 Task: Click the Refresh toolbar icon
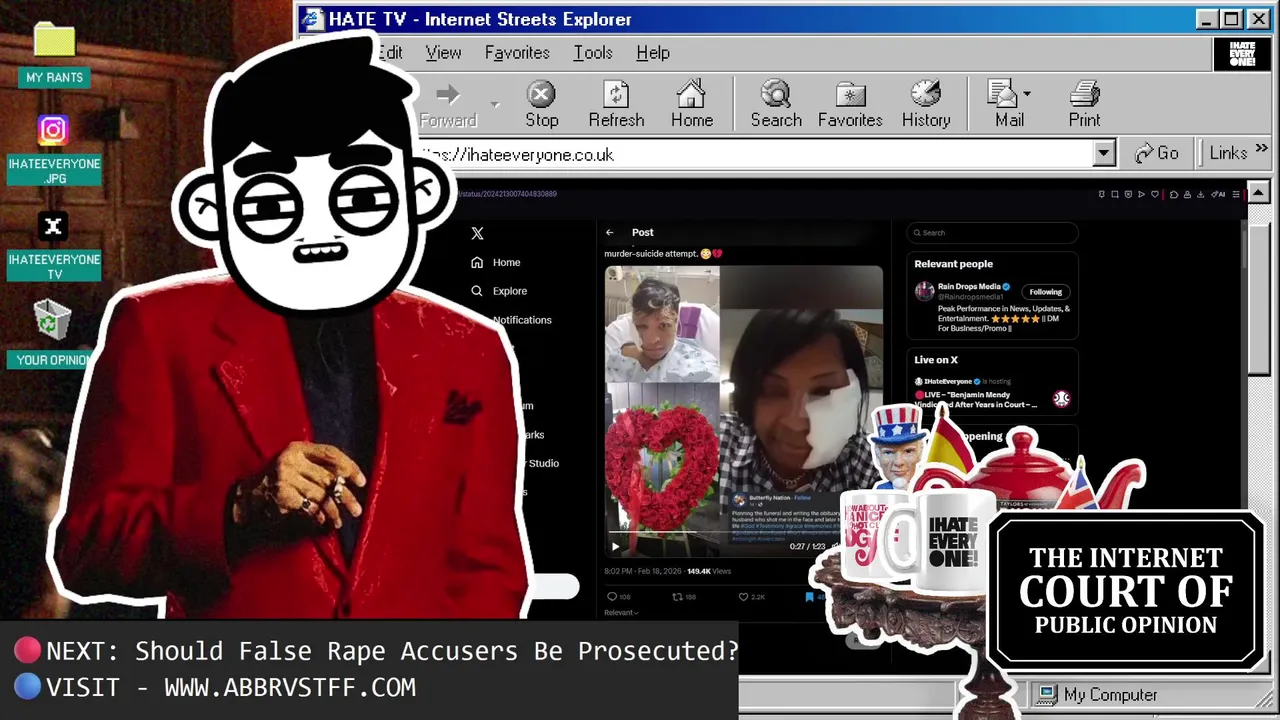[616, 95]
